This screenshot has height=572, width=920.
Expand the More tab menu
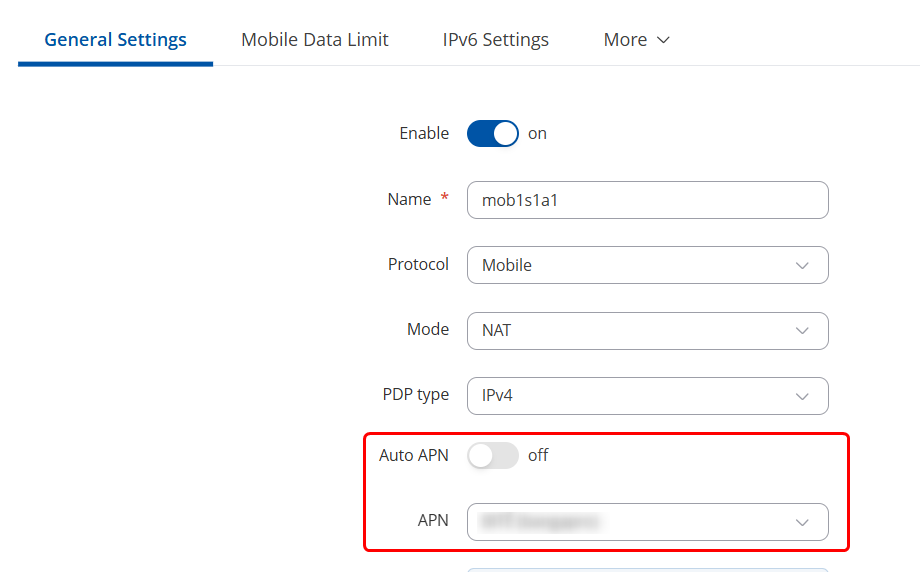click(x=625, y=40)
